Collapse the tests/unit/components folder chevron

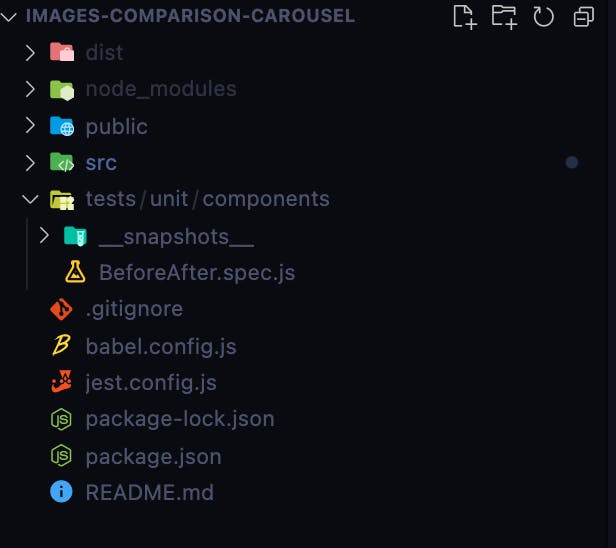(30, 199)
